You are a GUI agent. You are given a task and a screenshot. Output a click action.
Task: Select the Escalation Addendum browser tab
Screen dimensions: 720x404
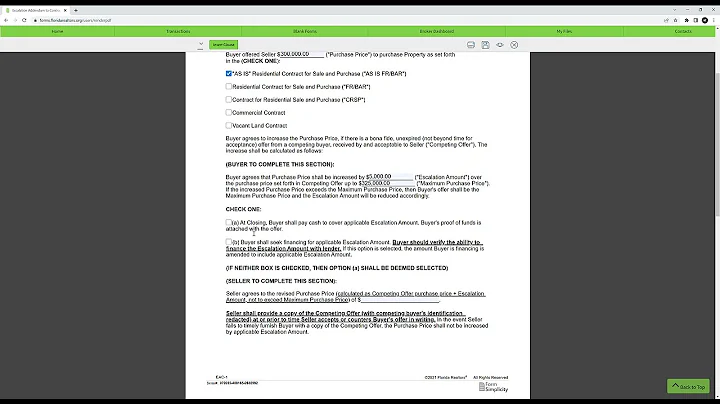click(36, 10)
